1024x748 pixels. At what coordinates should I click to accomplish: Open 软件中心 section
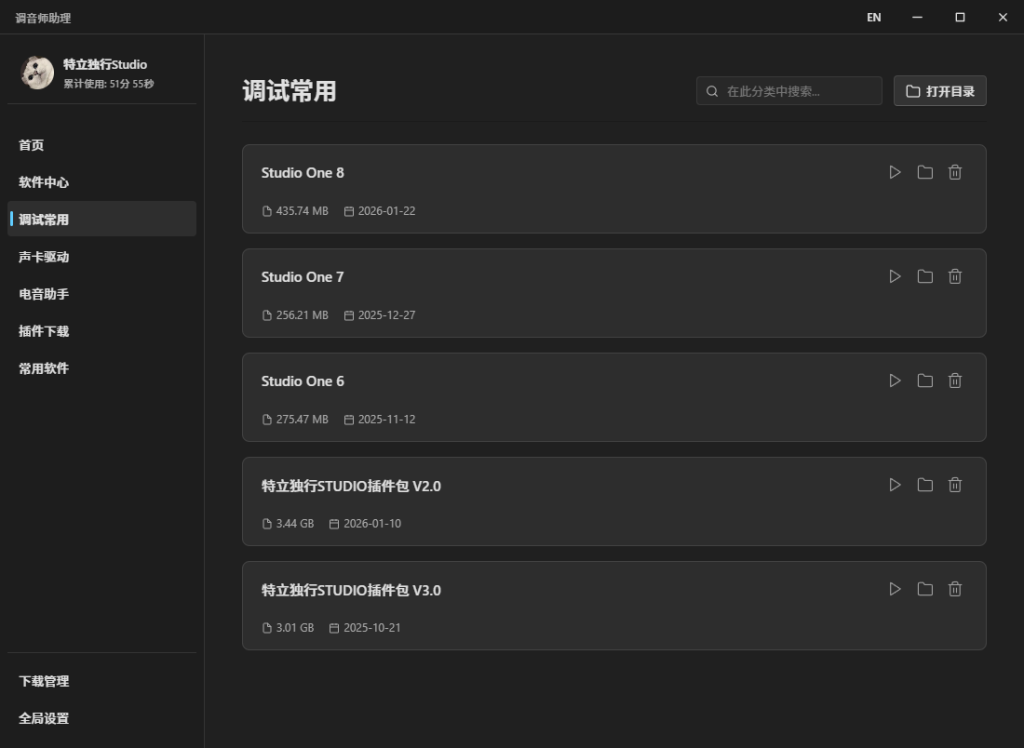tap(44, 182)
